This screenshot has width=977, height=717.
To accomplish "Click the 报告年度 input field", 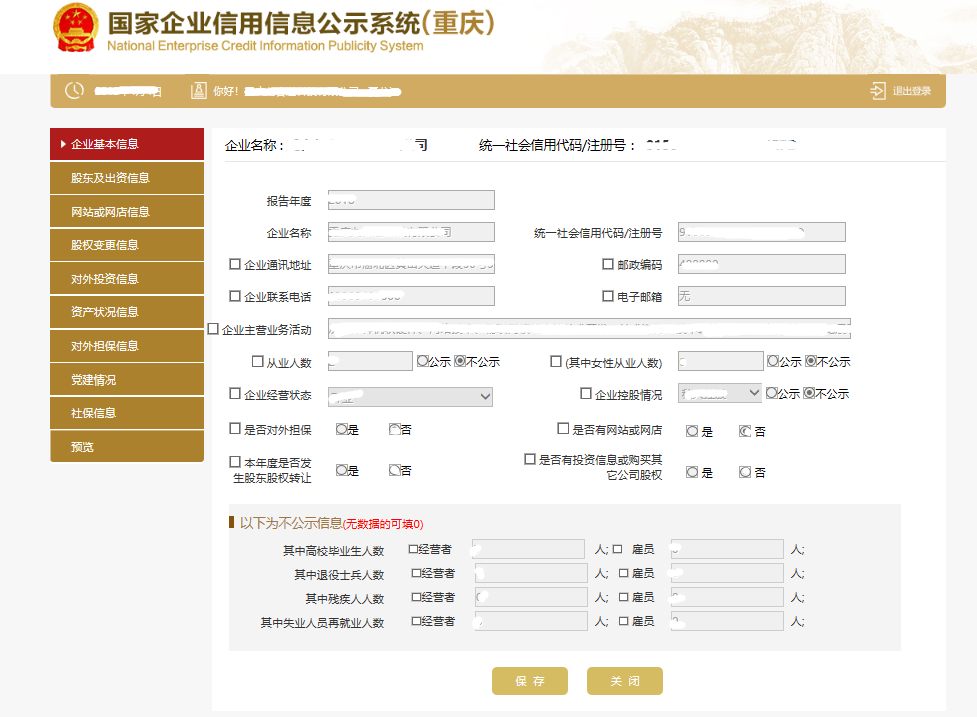I will pos(410,199).
